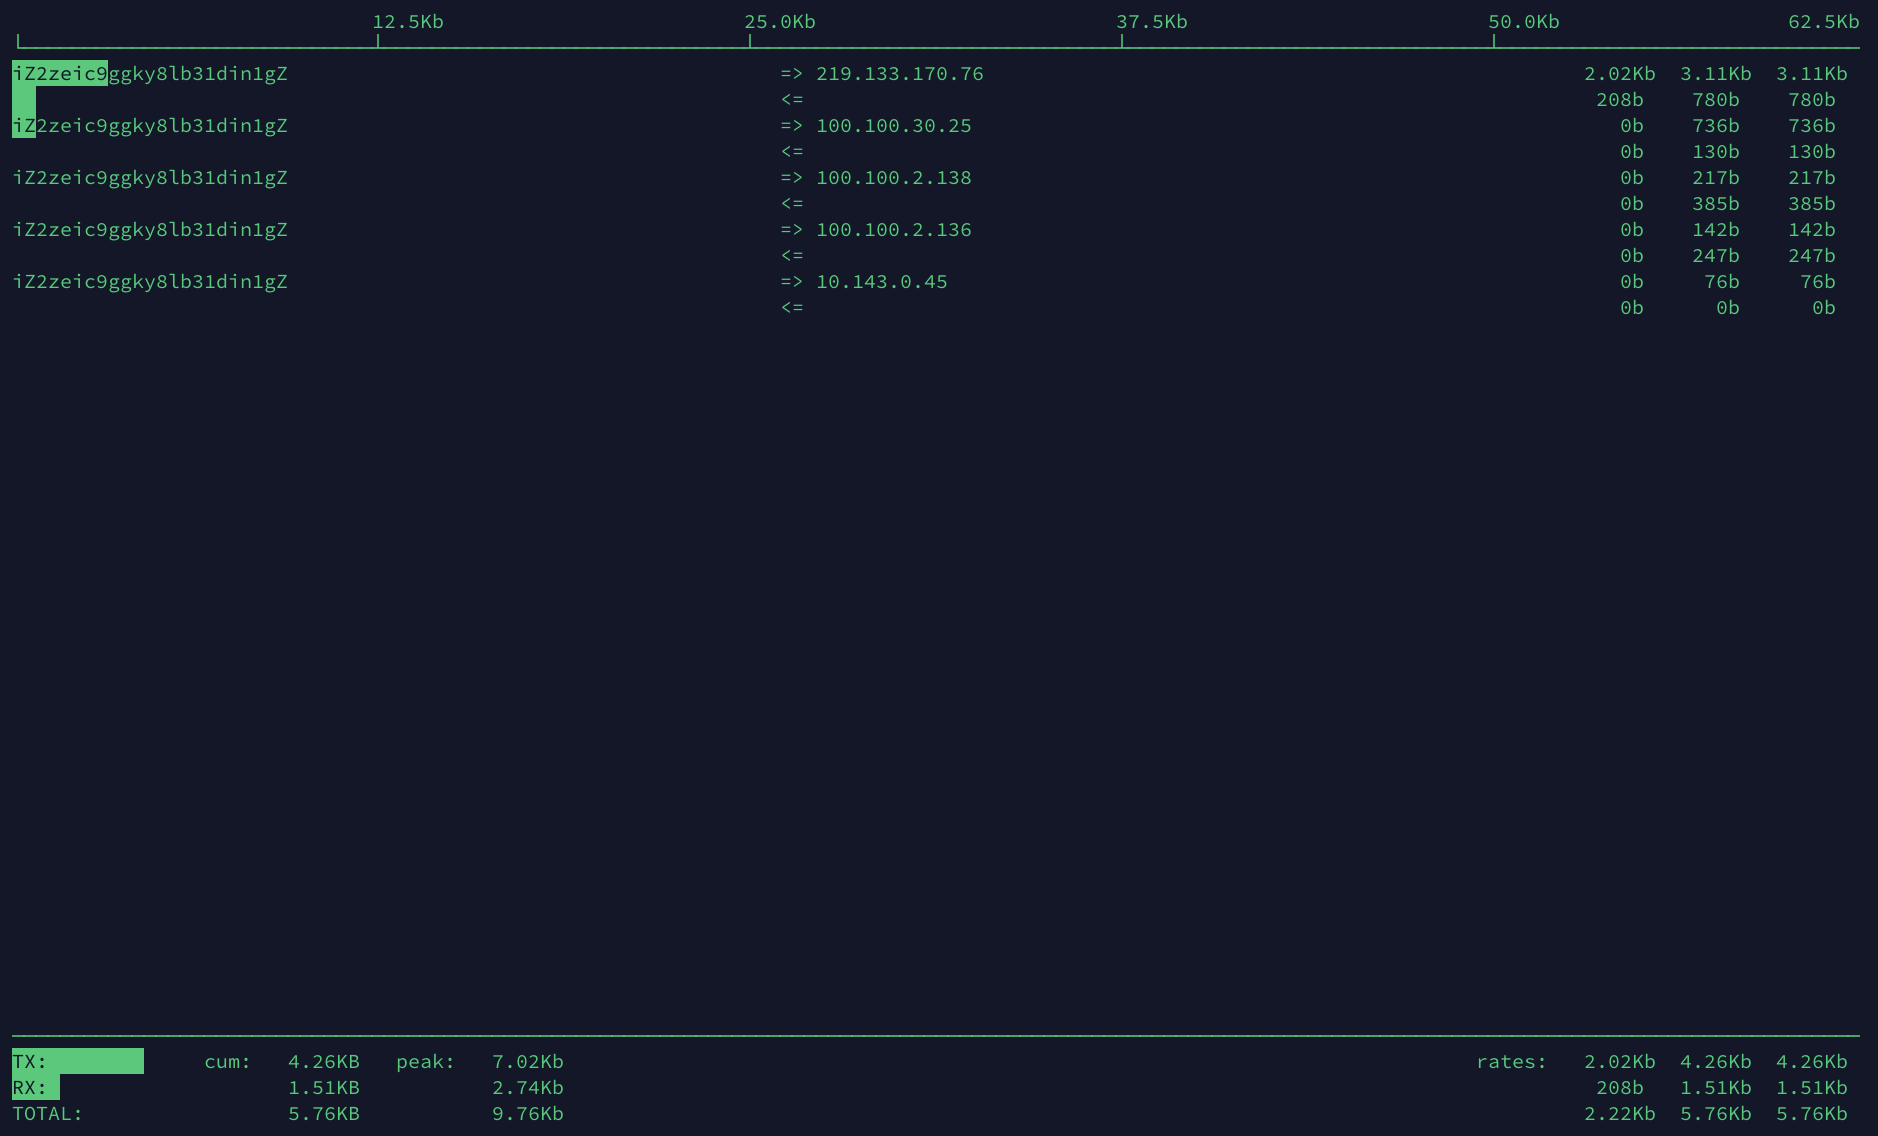Click the cum: label
The image size is (1878, 1136).
click(228, 1062)
